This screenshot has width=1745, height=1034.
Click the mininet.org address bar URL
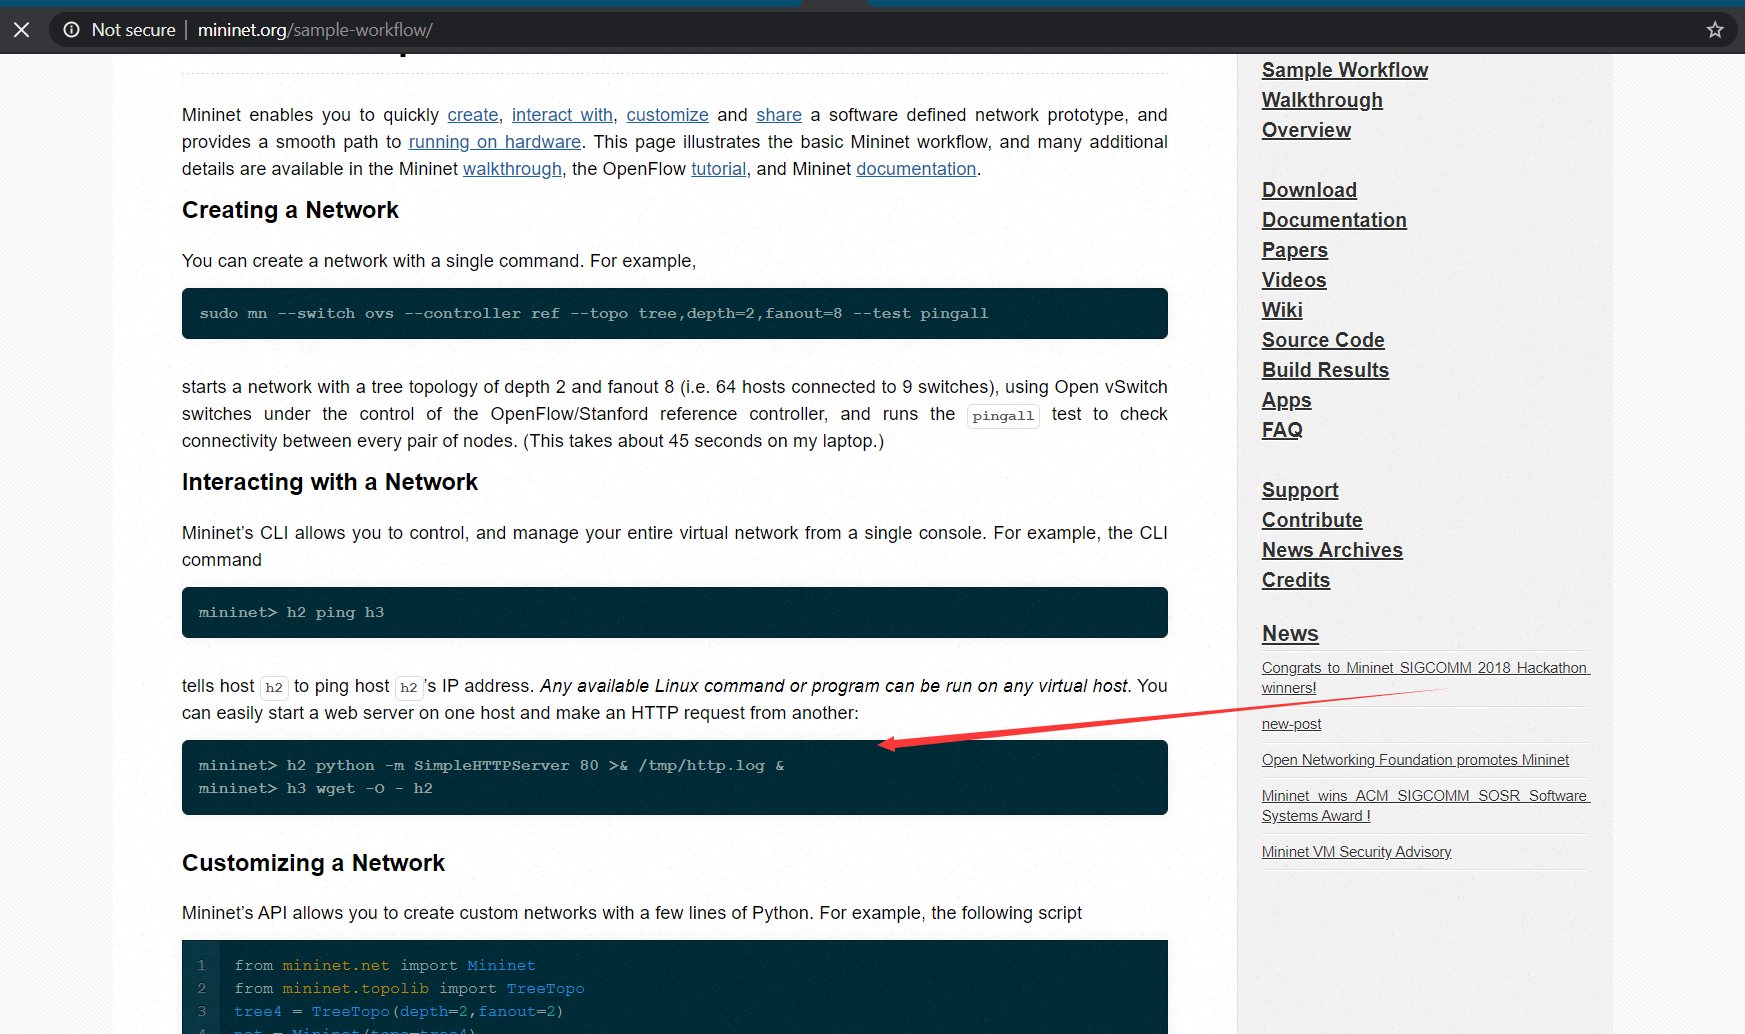315,30
